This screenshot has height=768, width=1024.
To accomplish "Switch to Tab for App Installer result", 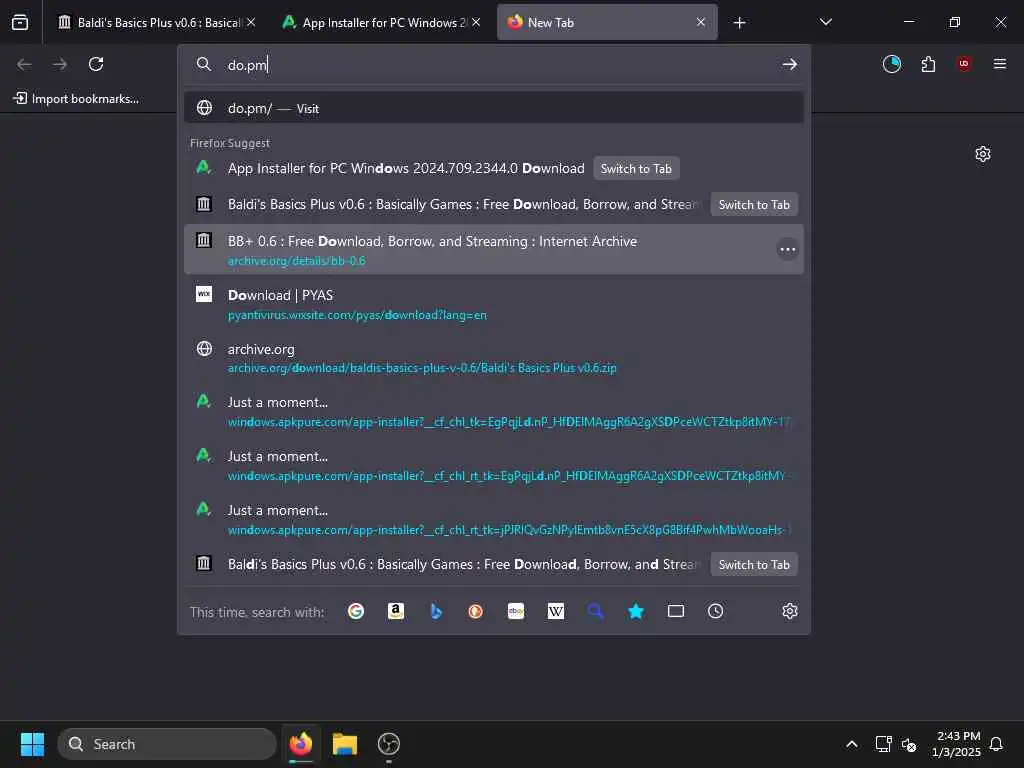I will coord(636,168).
